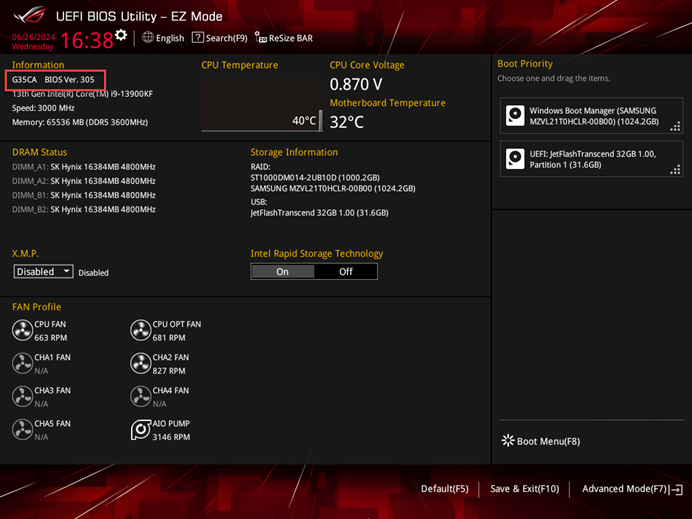Click Memory: 65536 MB line
The image size is (692, 519).
click(80, 122)
